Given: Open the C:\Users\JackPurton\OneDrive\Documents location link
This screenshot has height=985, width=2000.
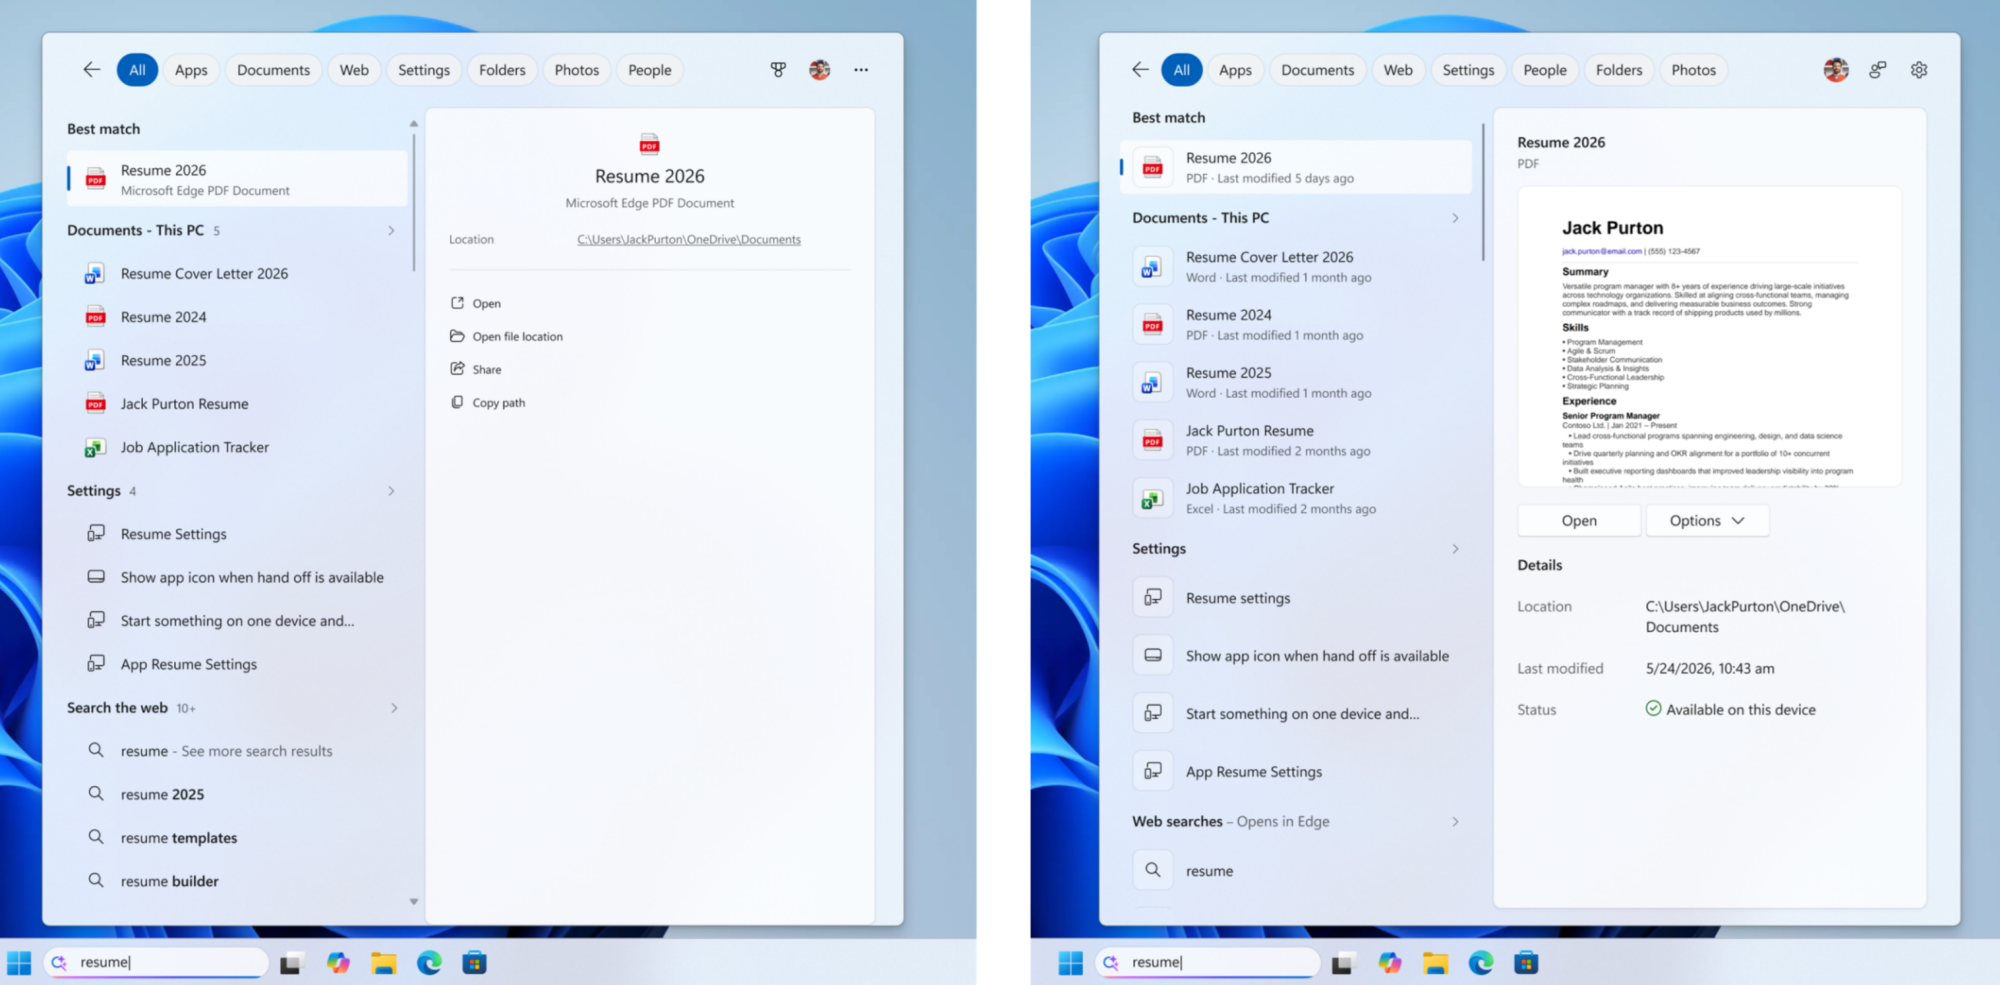Looking at the screenshot, I should coord(689,240).
